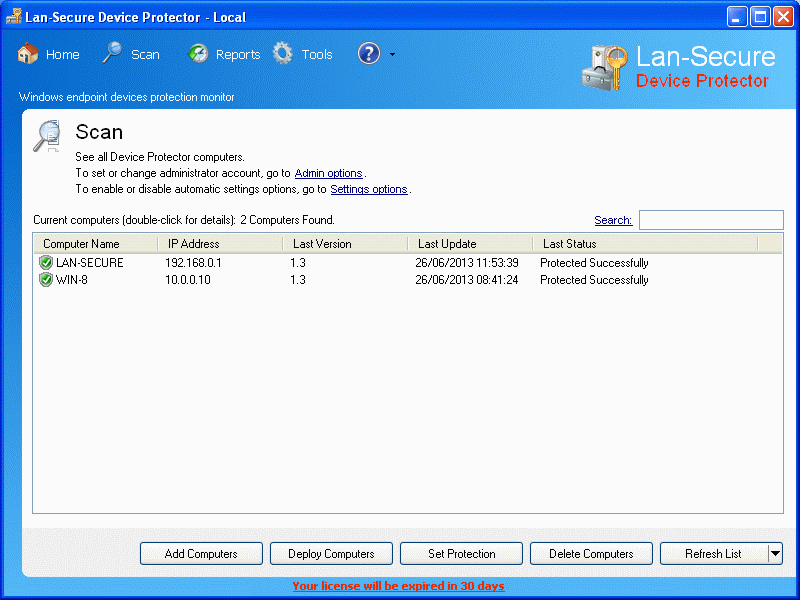Click timestamp 26/06/2013 11:53:39
This screenshot has height=600, width=800.
click(467, 263)
